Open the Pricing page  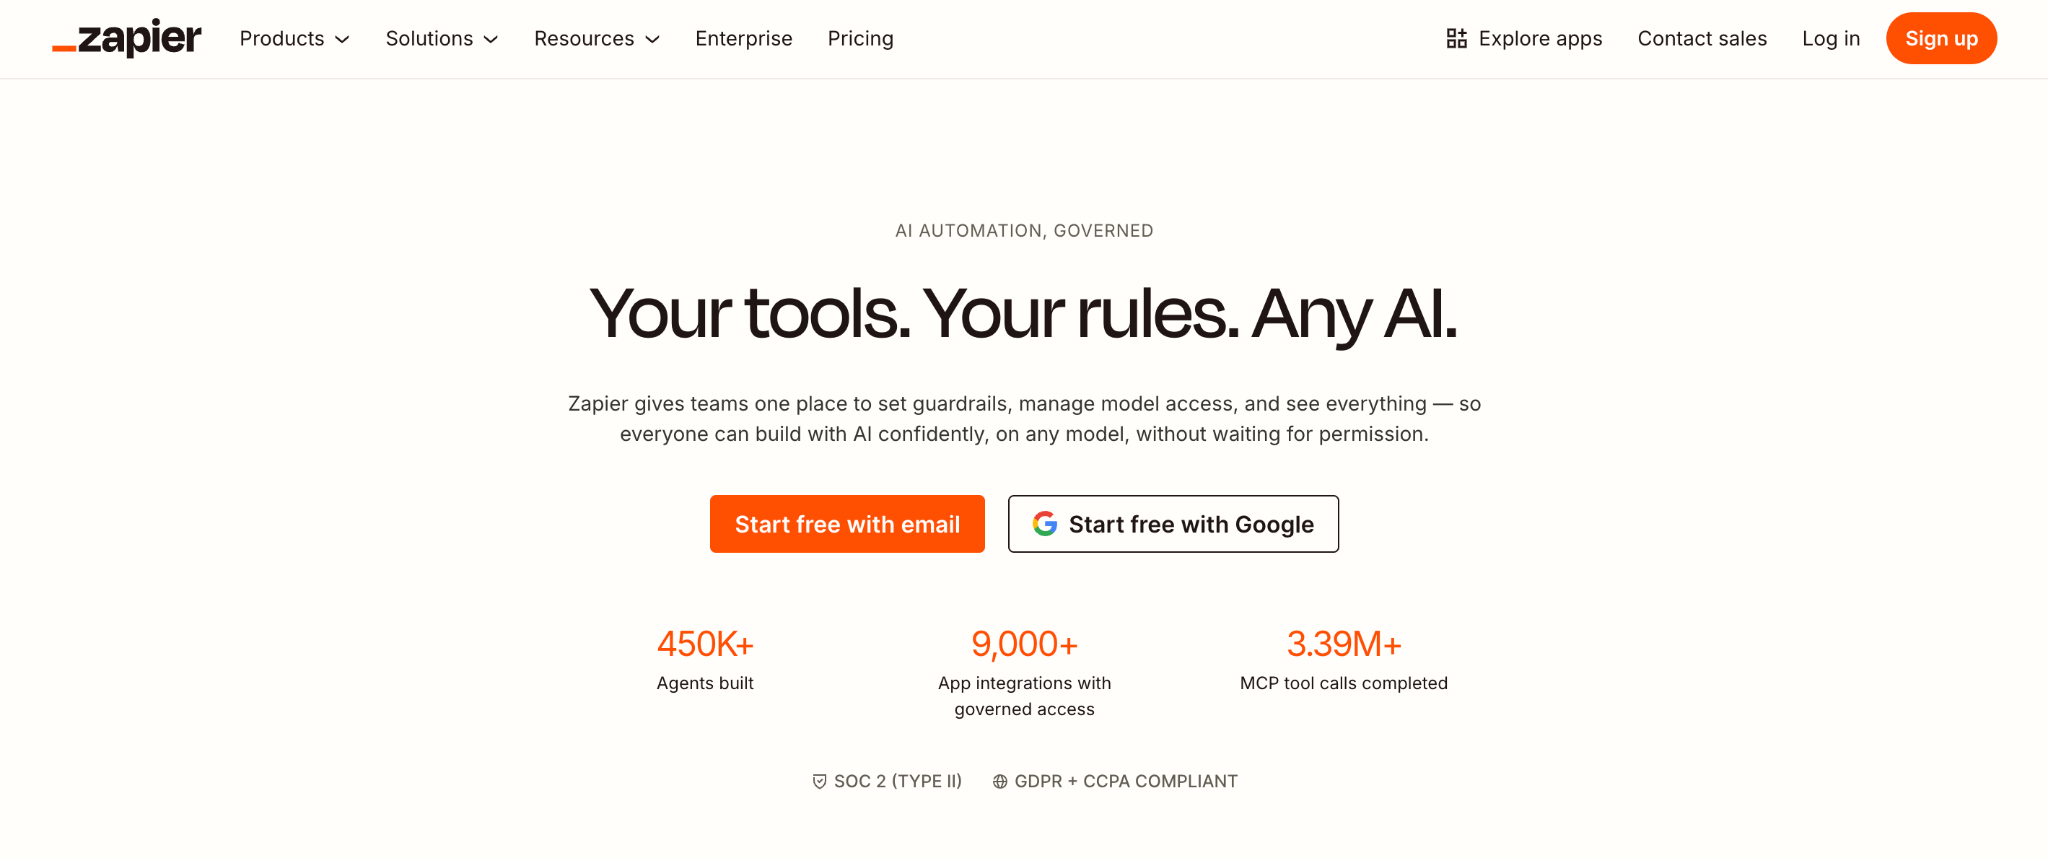860,38
